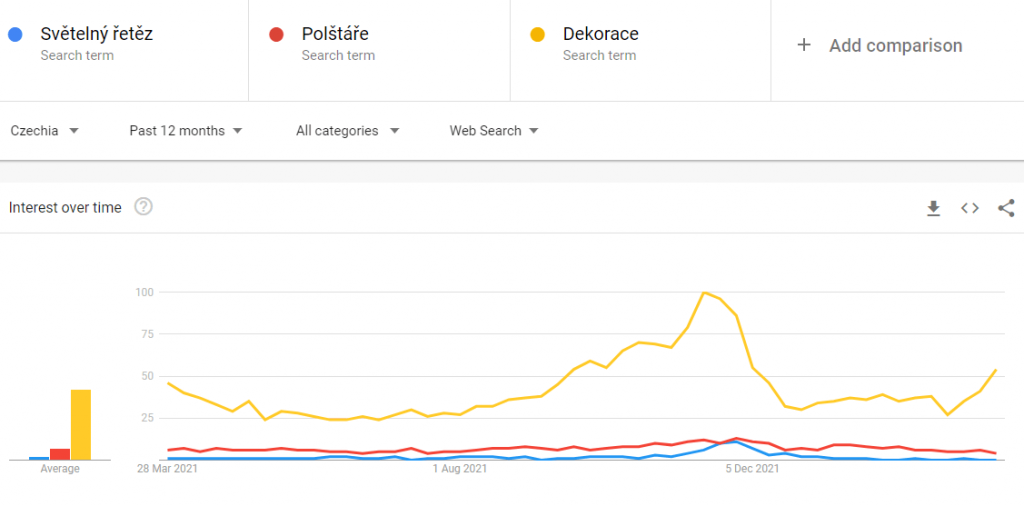Click the plus icon to add comparison
This screenshot has height=506, width=1024.
803,45
